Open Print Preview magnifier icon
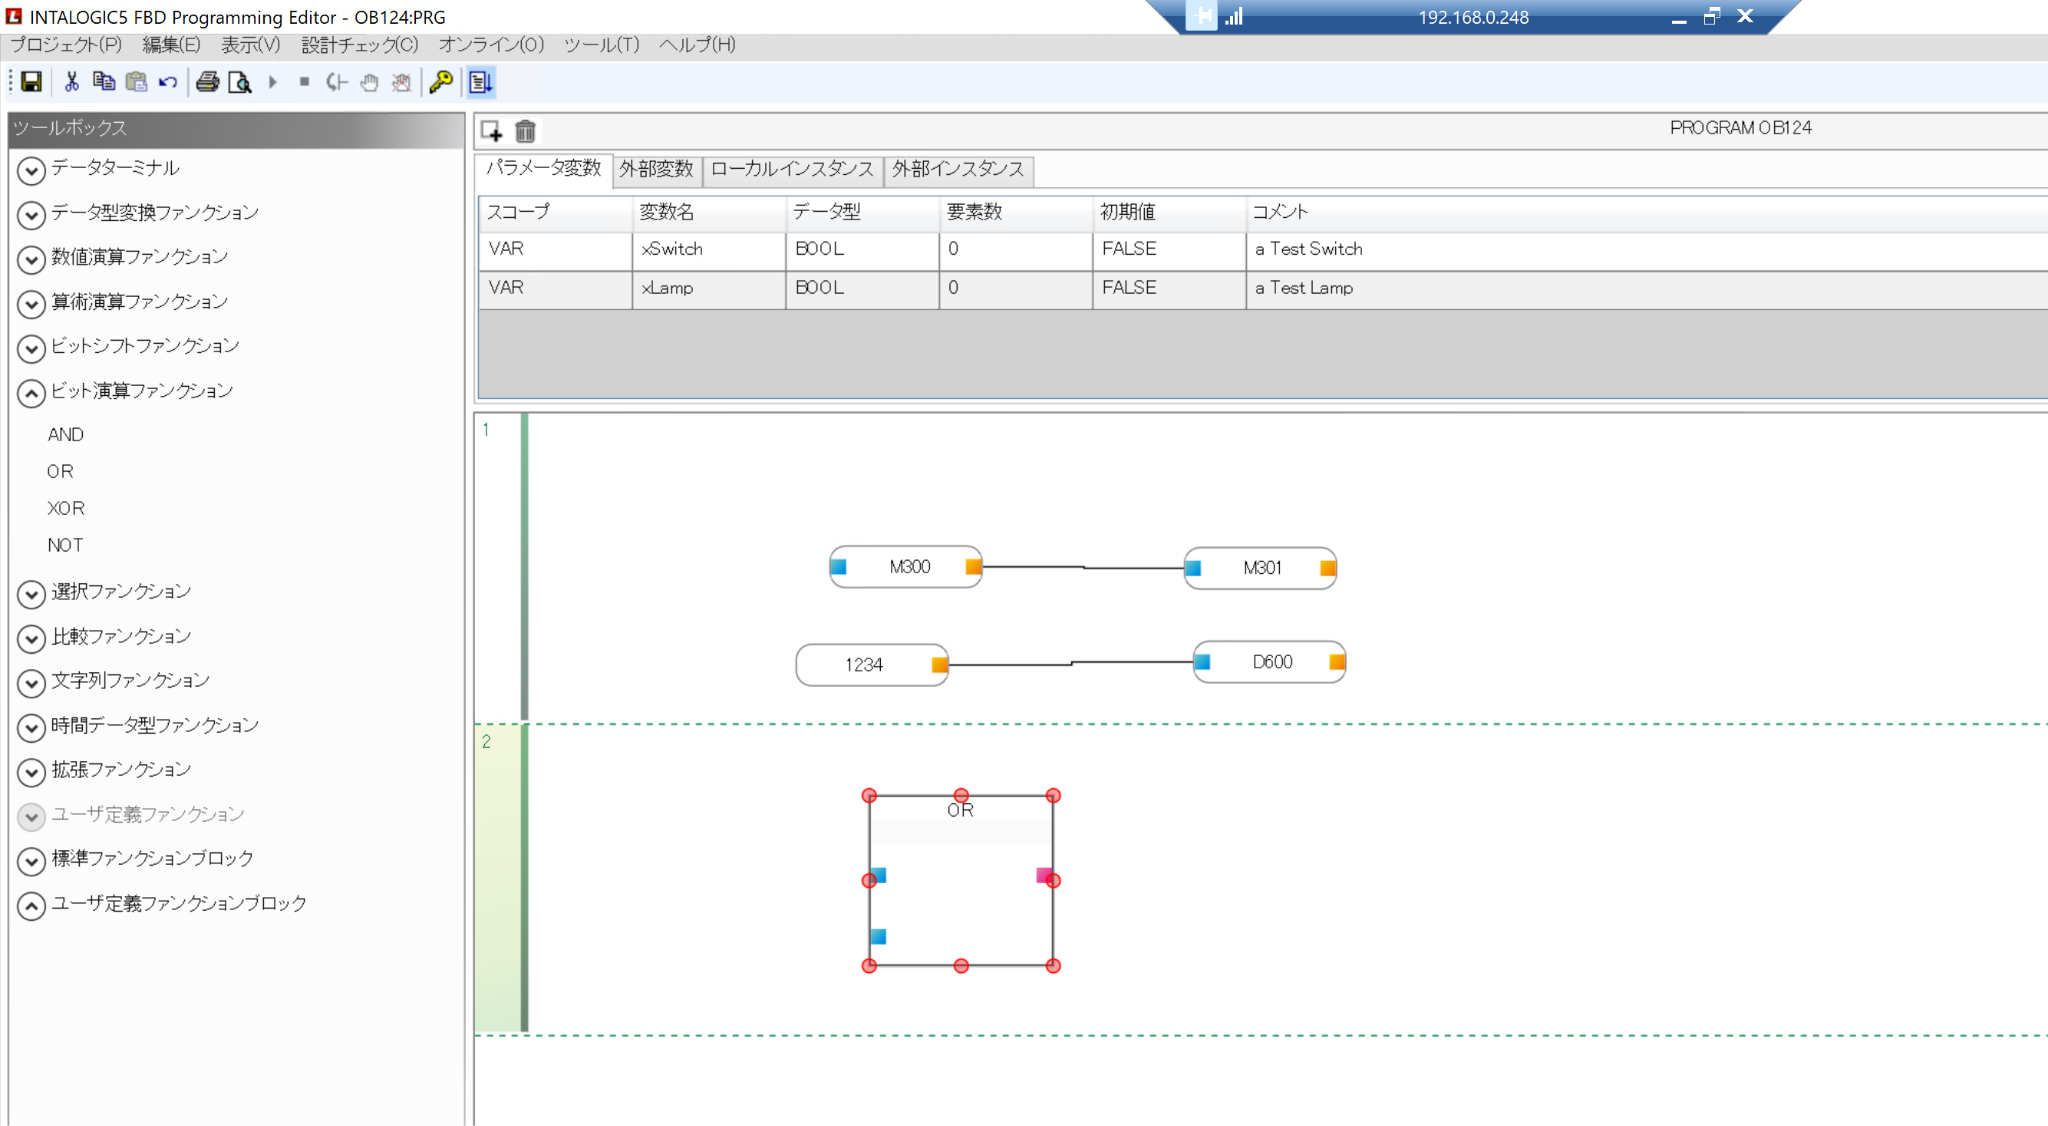This screenshot has height=1126, width=2048. (x=239, y=82)
